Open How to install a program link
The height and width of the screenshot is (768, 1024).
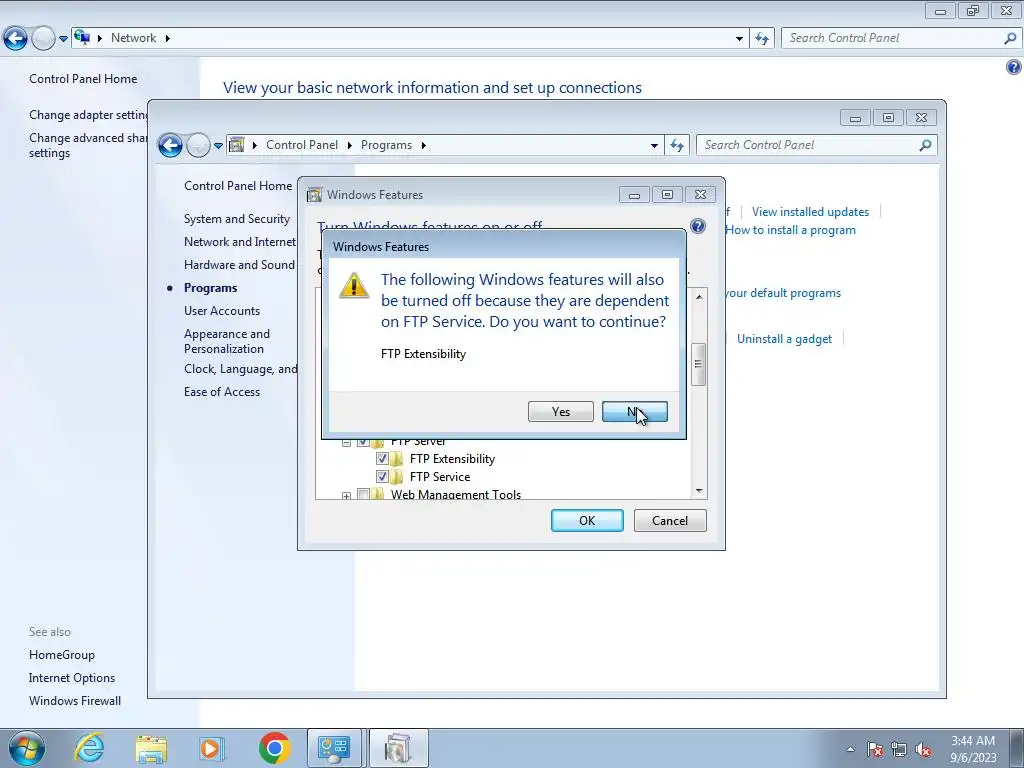[790, 230]
